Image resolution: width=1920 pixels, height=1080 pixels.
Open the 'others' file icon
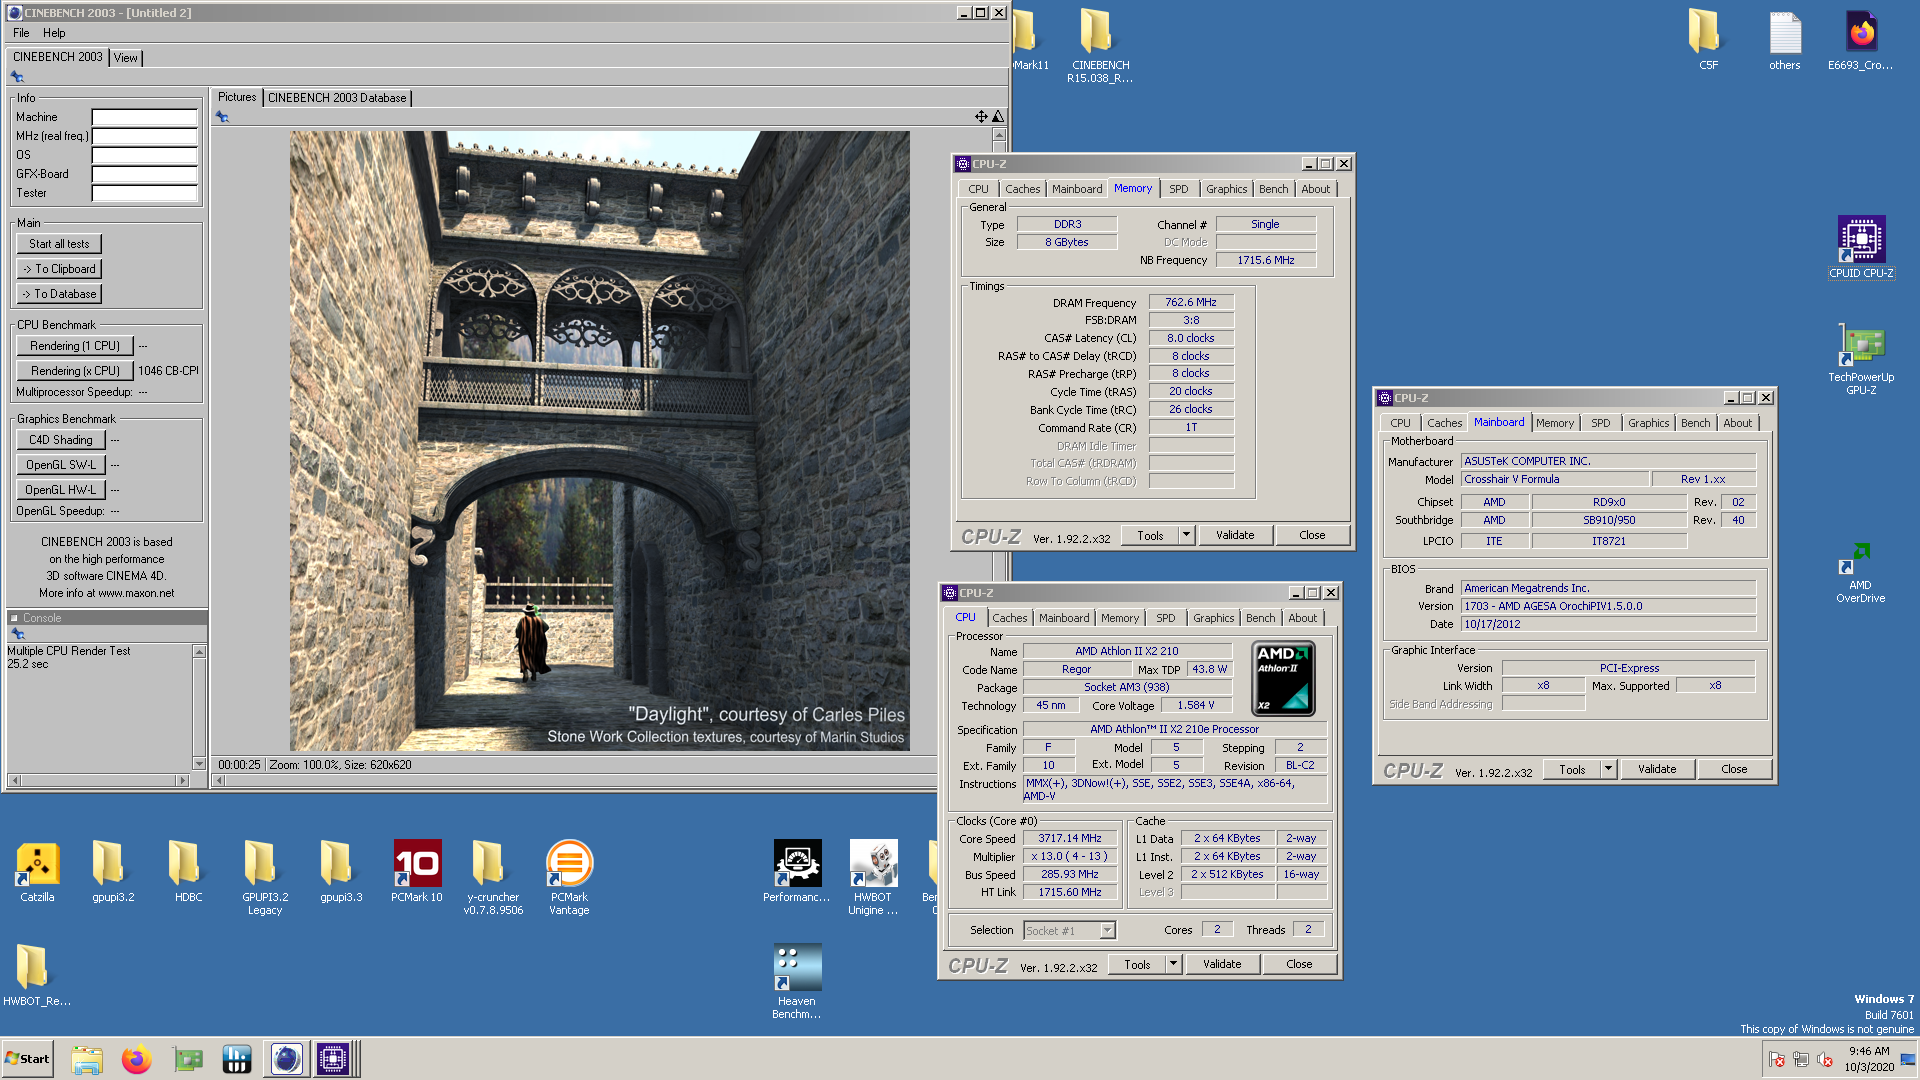pyautogui.click(x=1784, y=40)
